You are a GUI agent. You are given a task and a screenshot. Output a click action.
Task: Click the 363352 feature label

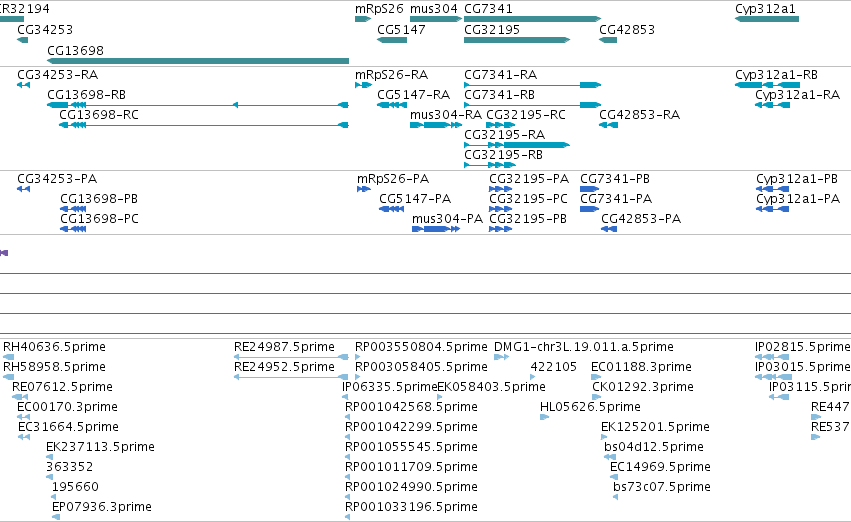click(x=69, y=467)
